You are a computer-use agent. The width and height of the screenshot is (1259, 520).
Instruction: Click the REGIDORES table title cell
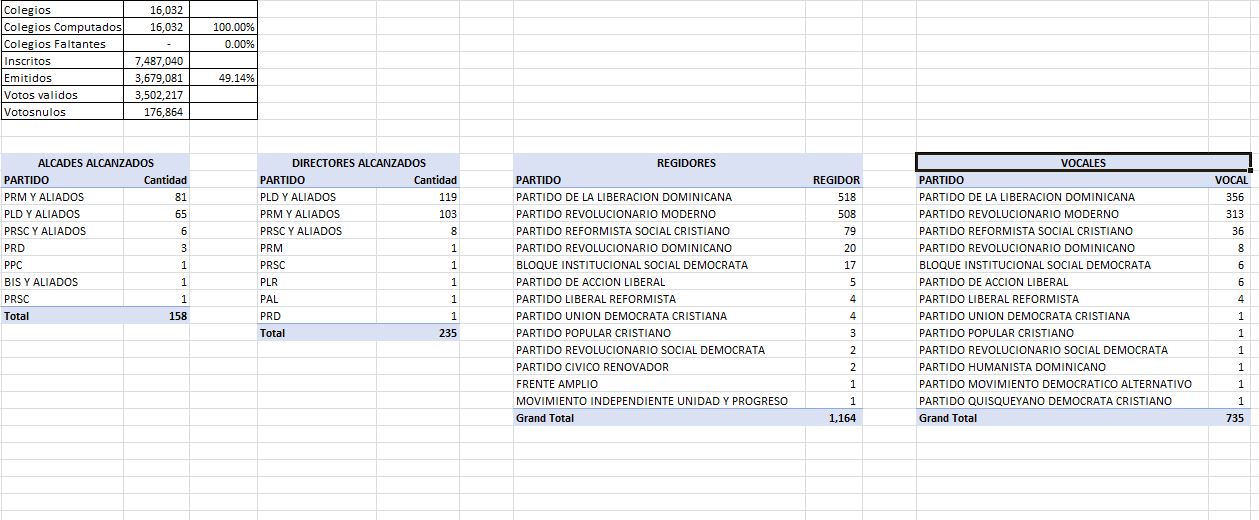(686, 162)
